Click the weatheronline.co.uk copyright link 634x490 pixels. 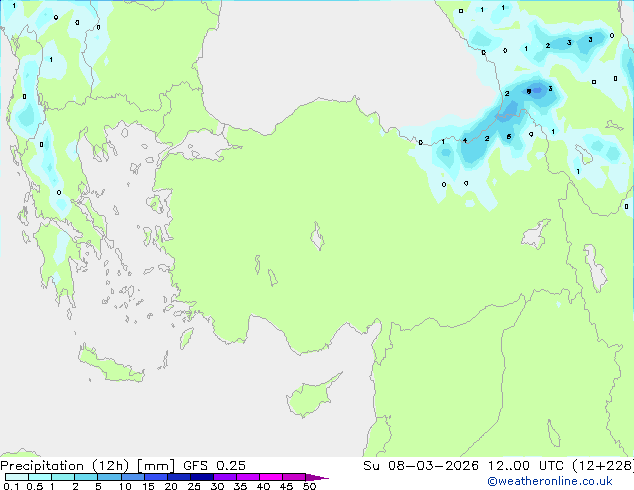pos(550,481)
